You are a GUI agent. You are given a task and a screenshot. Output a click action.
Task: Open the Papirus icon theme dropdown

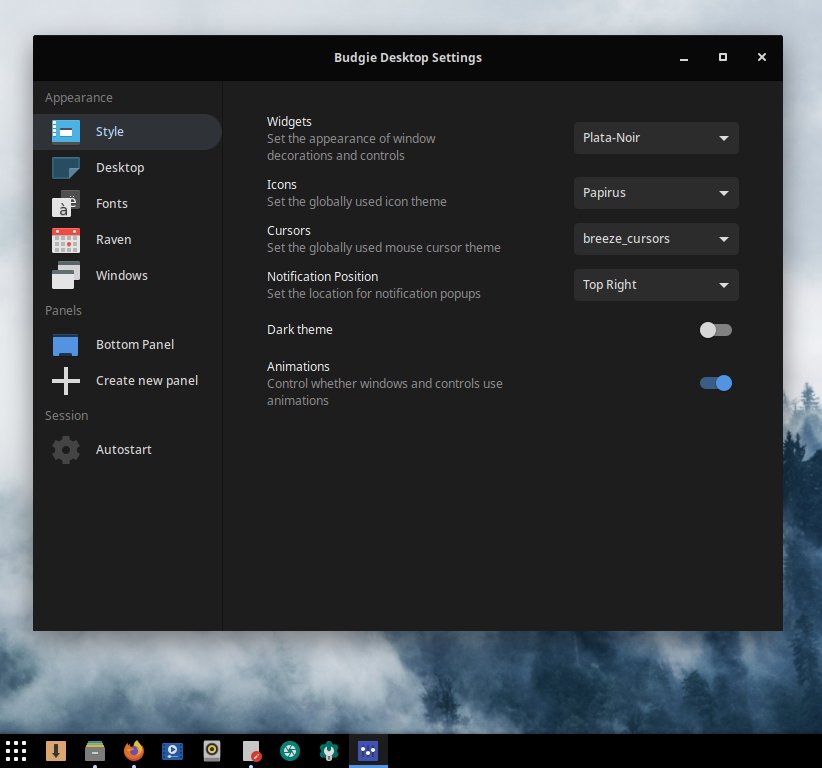655,193
